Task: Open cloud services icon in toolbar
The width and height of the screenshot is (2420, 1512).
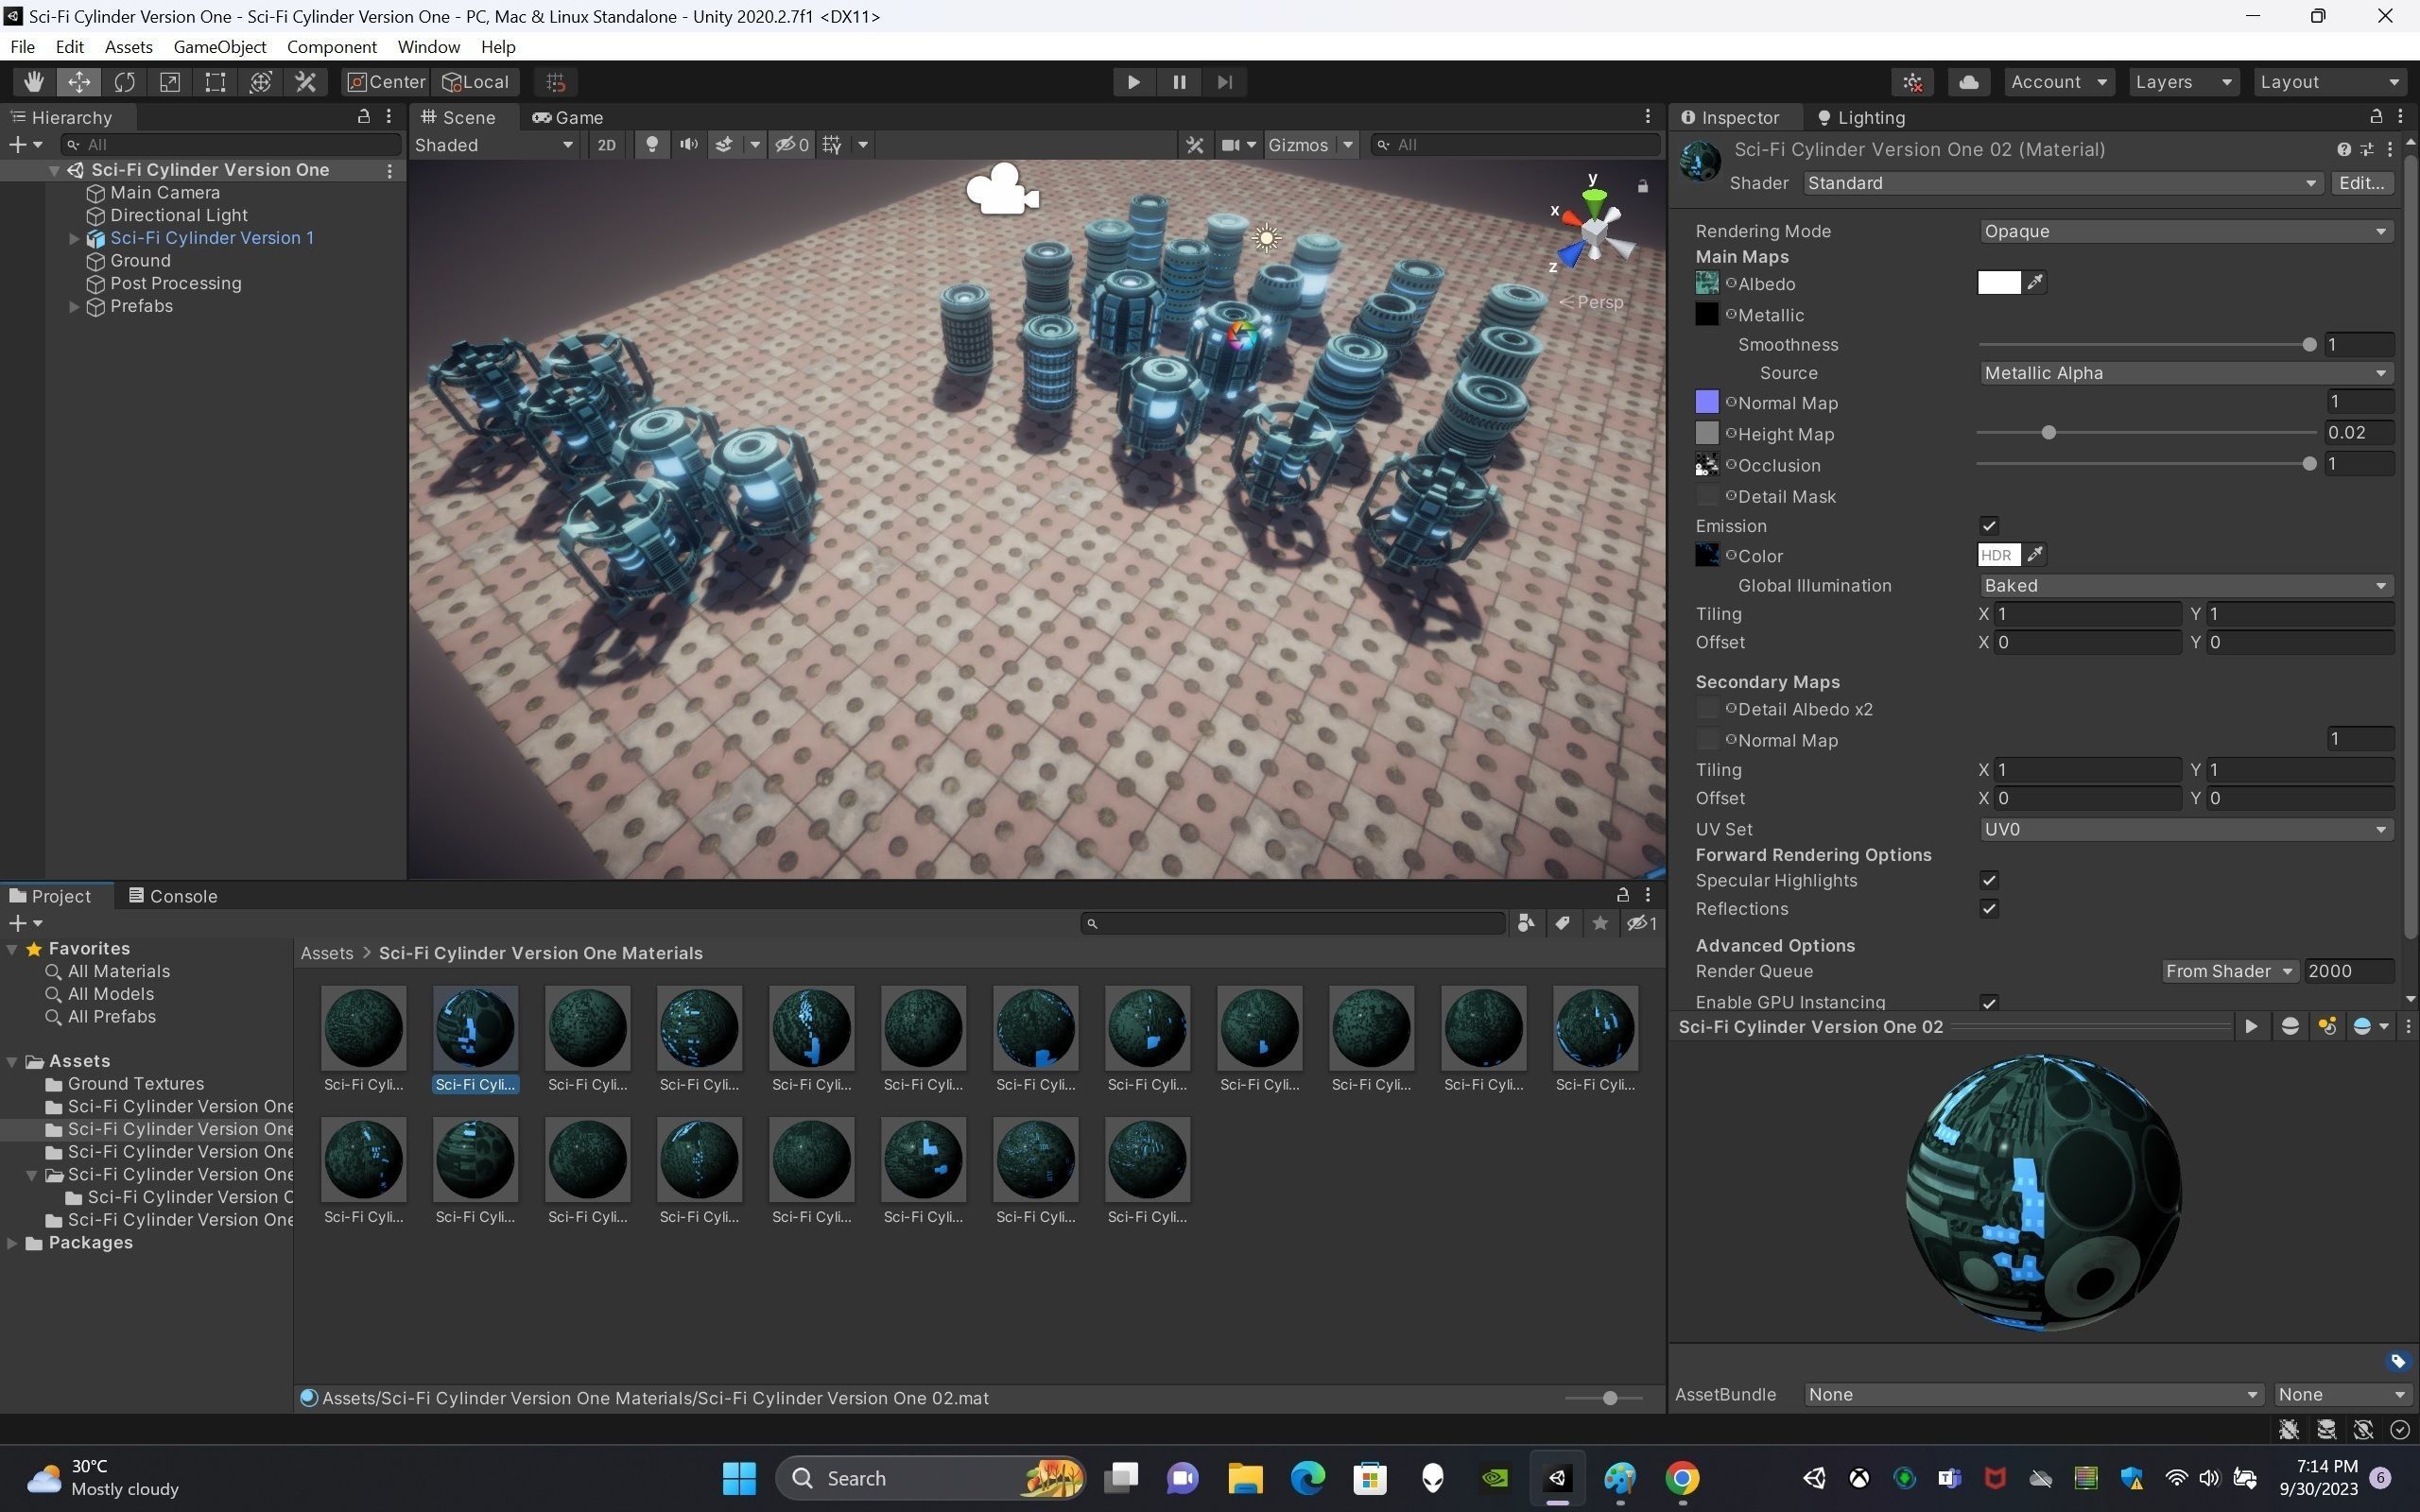Action: [x=1968, y=82]
